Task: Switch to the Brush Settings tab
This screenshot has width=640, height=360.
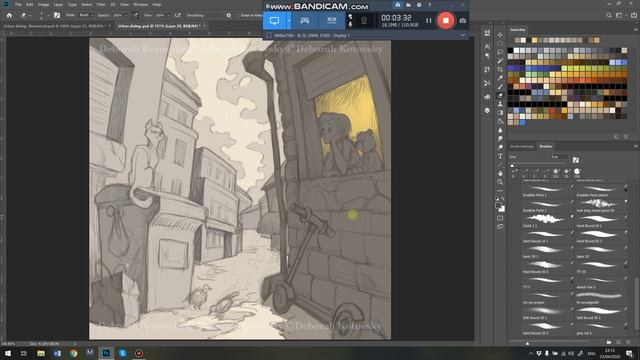Action: [x=521, y=147]
